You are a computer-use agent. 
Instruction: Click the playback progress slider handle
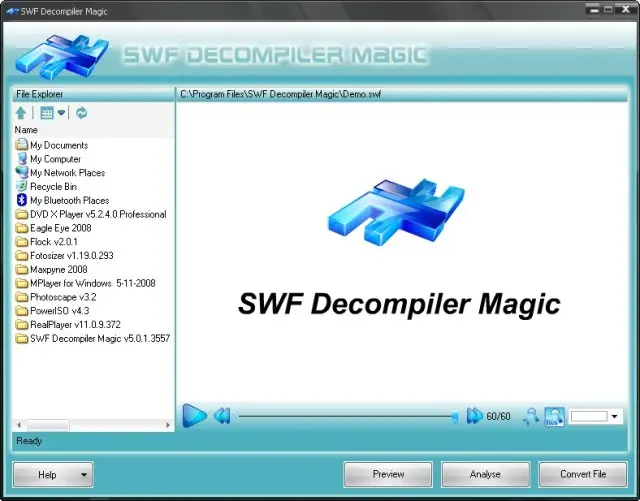pyautogui.click(x=454, y=417)
